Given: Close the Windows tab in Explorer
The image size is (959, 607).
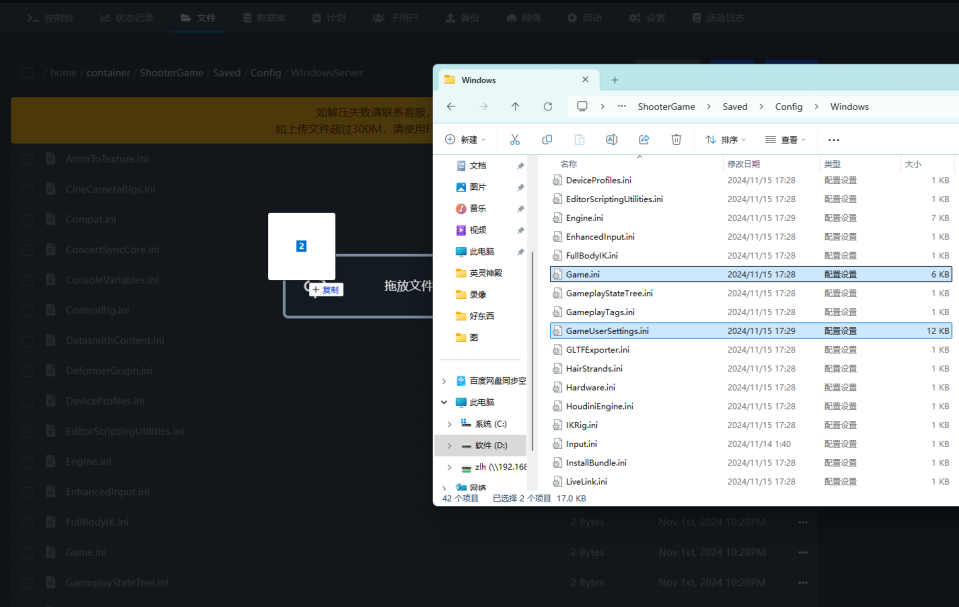Looking at the screenshot, I should click(585, 80).
